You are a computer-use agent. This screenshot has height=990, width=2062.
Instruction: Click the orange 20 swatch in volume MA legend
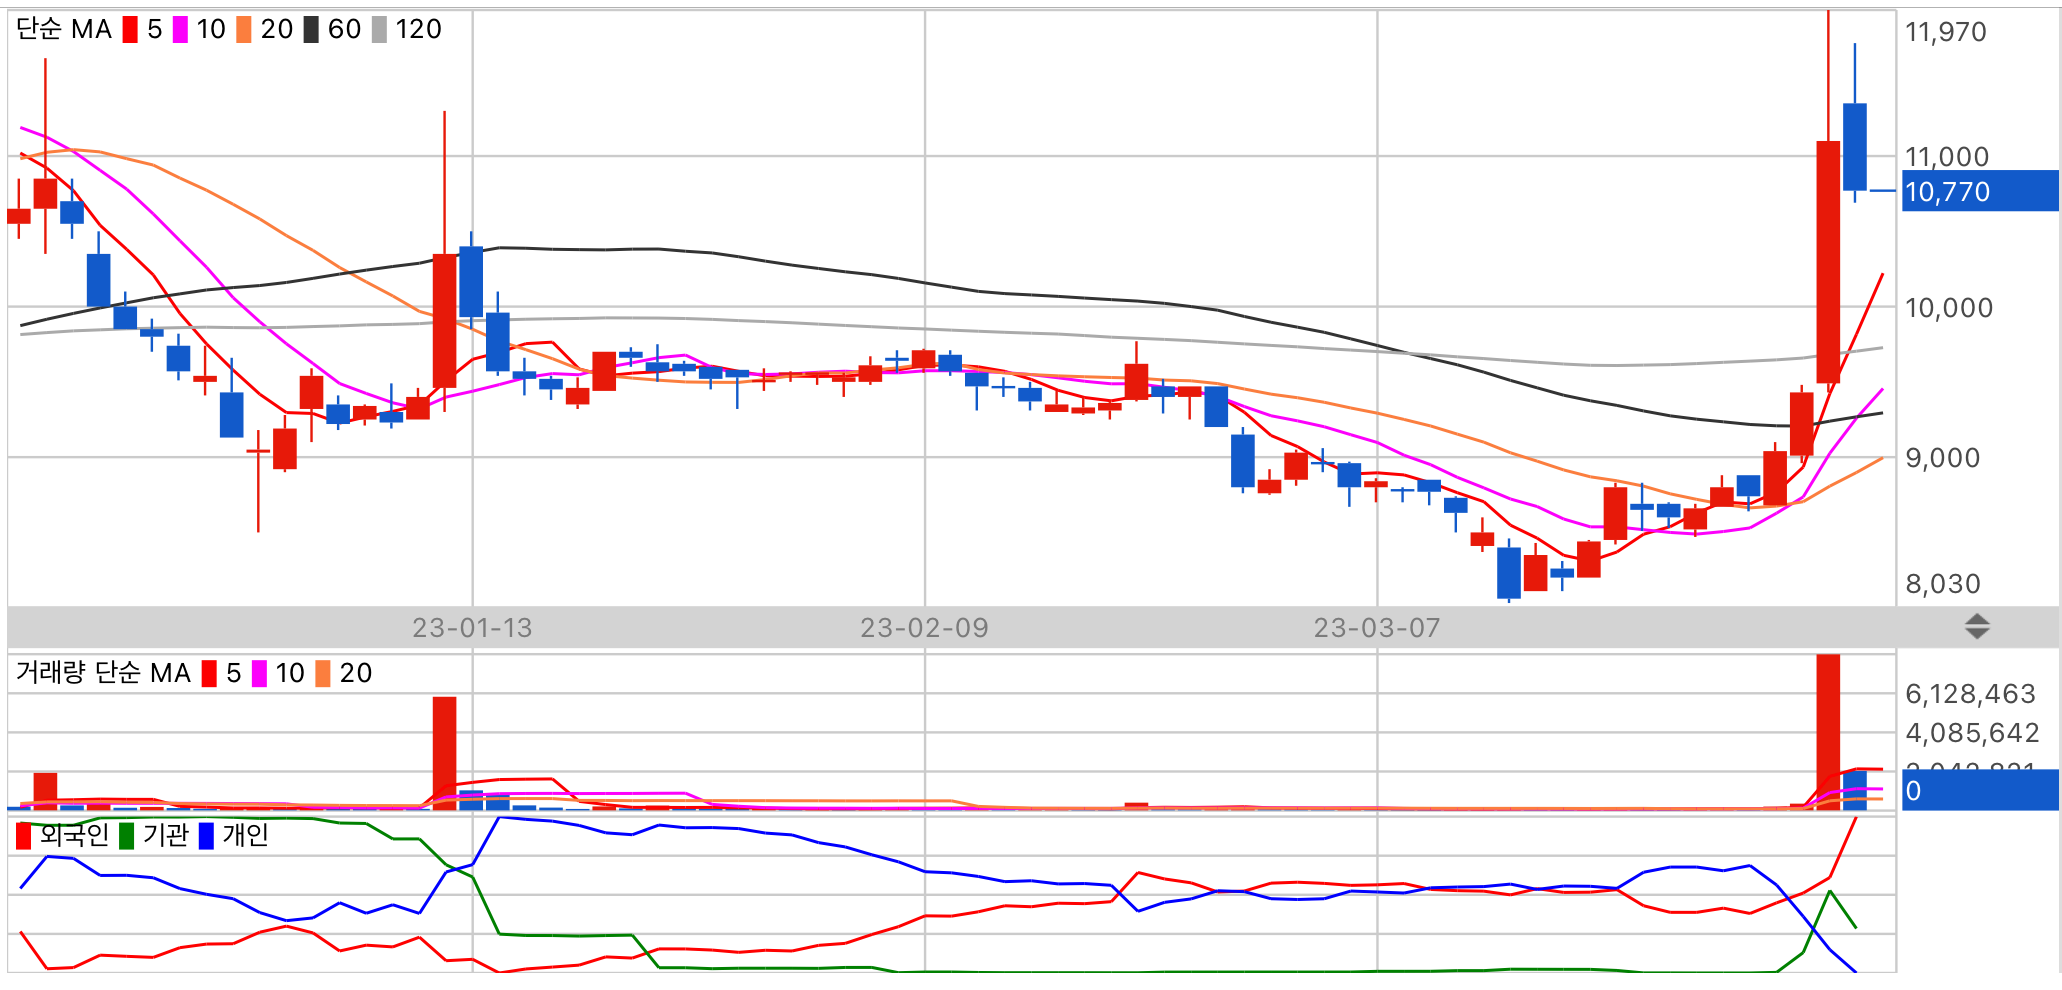[323, 674]
